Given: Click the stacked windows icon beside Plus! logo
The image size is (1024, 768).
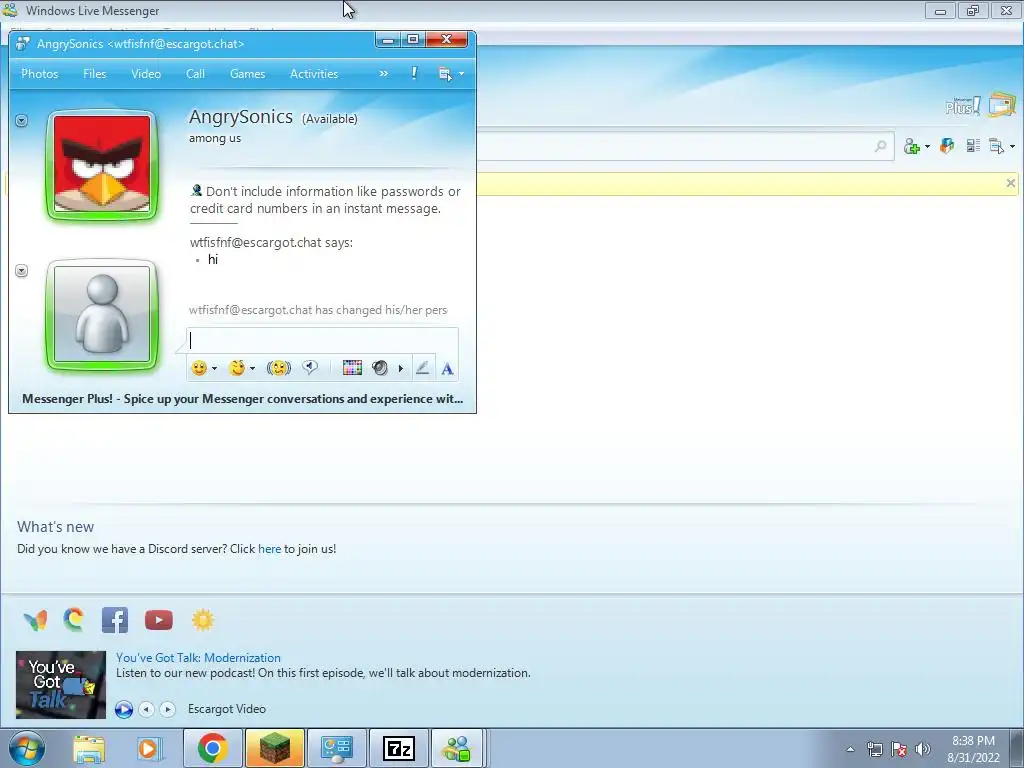Looking at the screenshot, I should coord(1002,104).
